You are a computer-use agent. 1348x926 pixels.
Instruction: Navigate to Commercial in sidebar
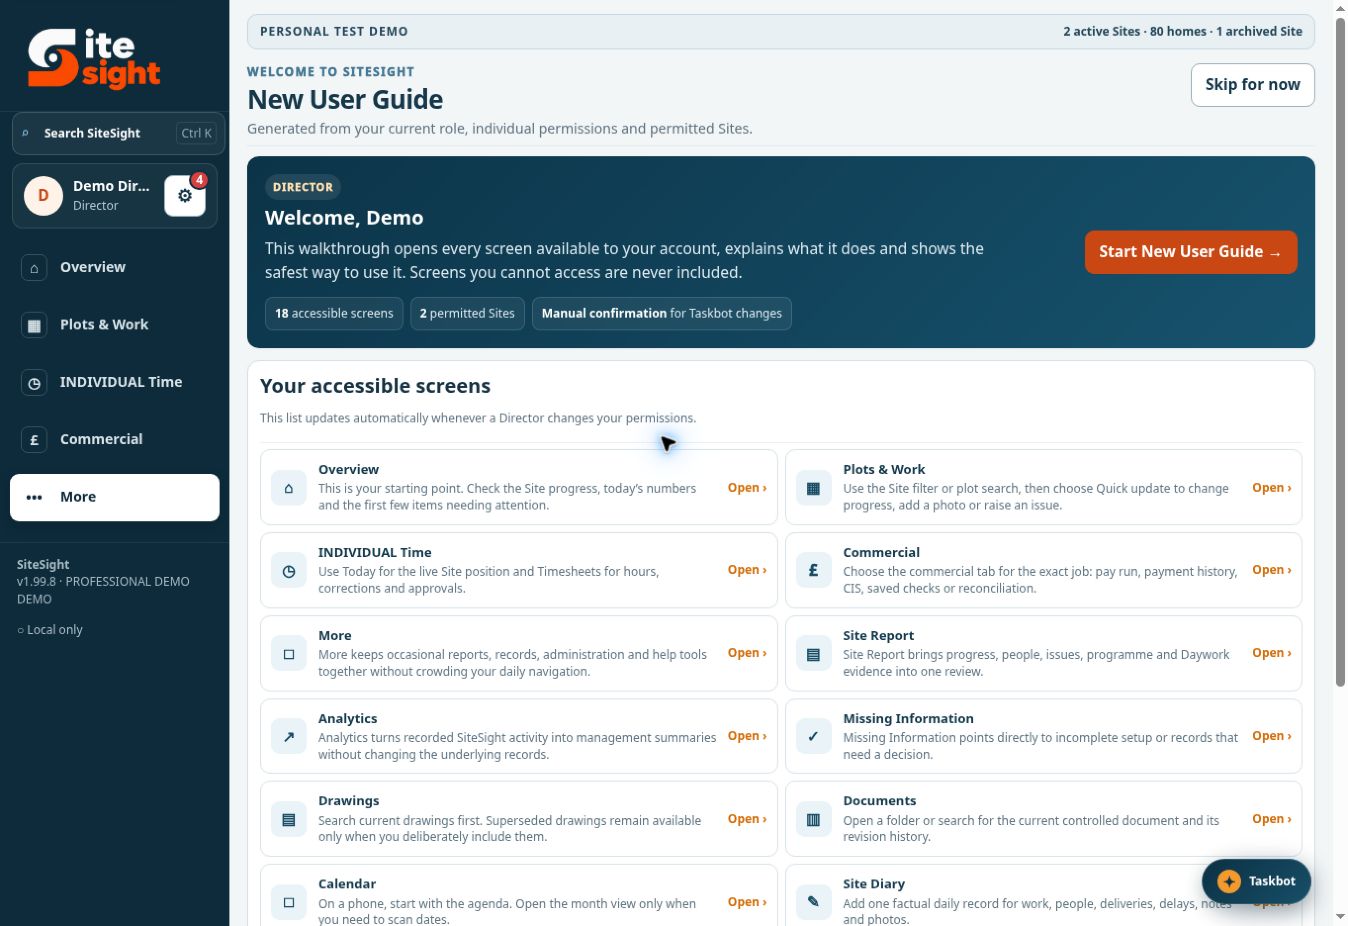pos(115,439)
